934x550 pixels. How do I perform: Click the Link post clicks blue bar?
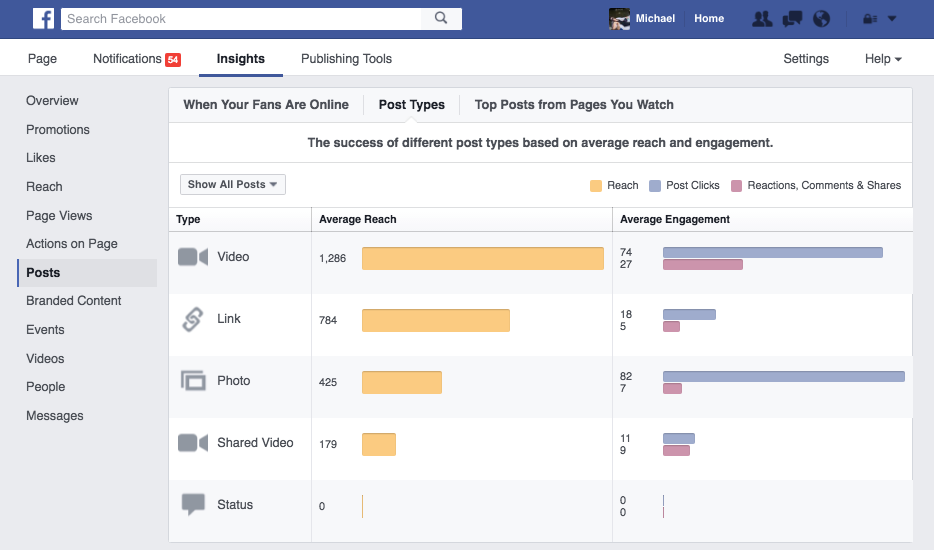[x=689, y=315]
